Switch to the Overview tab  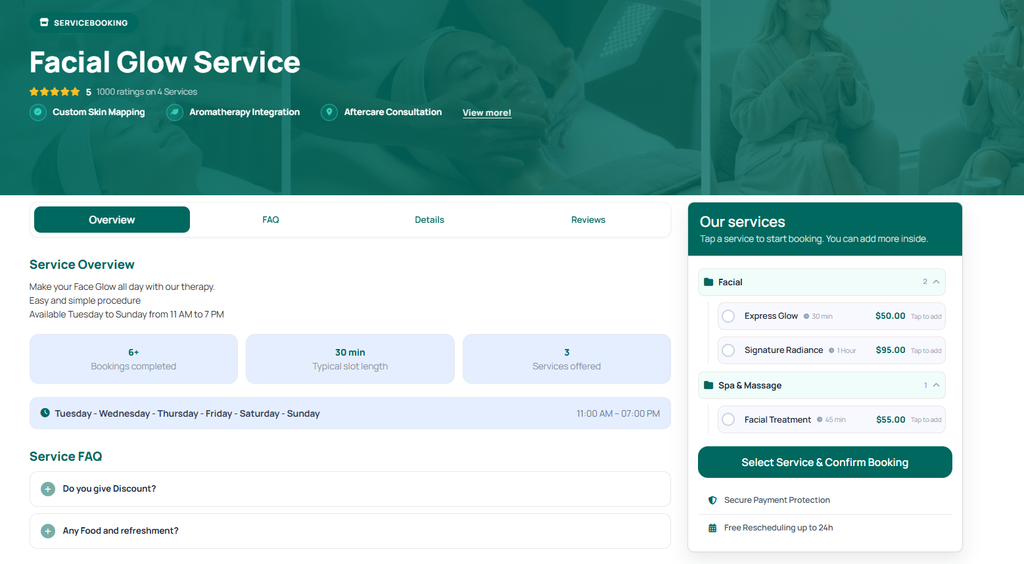112,220
